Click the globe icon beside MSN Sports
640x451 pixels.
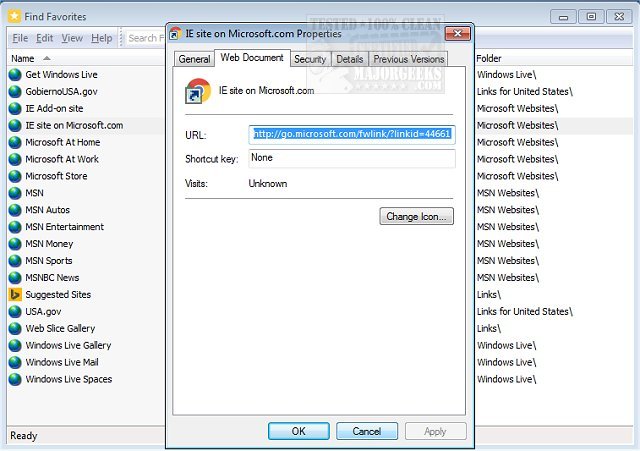pos(15,261)
